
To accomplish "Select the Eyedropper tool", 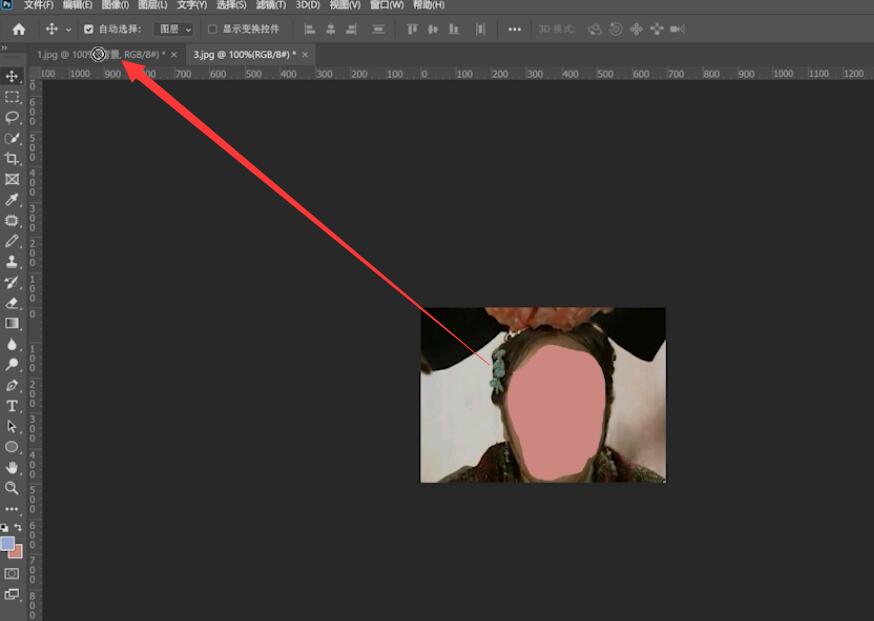I will pyautogui.click(x=12, y=200).
